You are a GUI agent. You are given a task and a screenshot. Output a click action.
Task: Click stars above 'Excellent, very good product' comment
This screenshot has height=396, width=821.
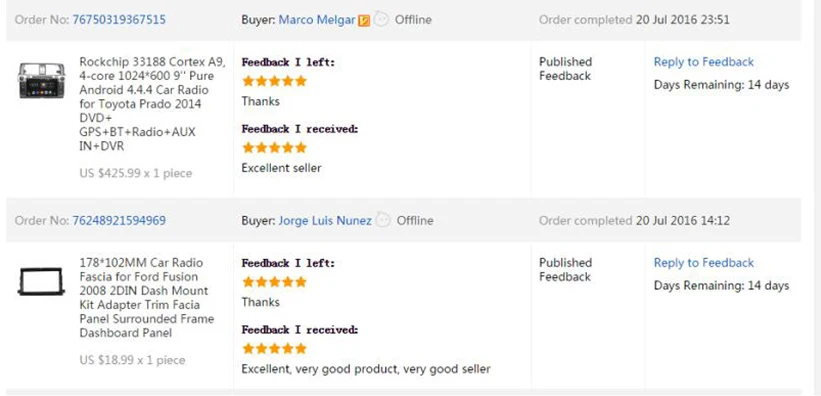coord(274,349)
